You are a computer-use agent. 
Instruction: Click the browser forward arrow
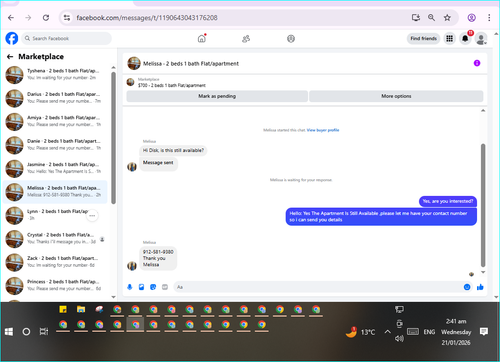[x=28, y=18]
